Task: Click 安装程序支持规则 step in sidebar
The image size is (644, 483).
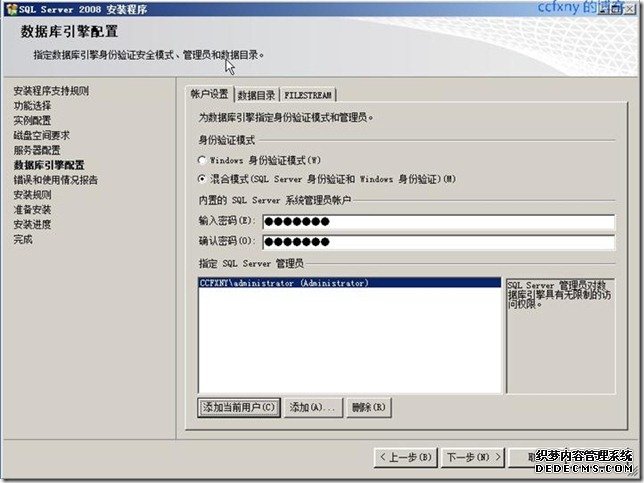Action: click(x=51, y=91)
